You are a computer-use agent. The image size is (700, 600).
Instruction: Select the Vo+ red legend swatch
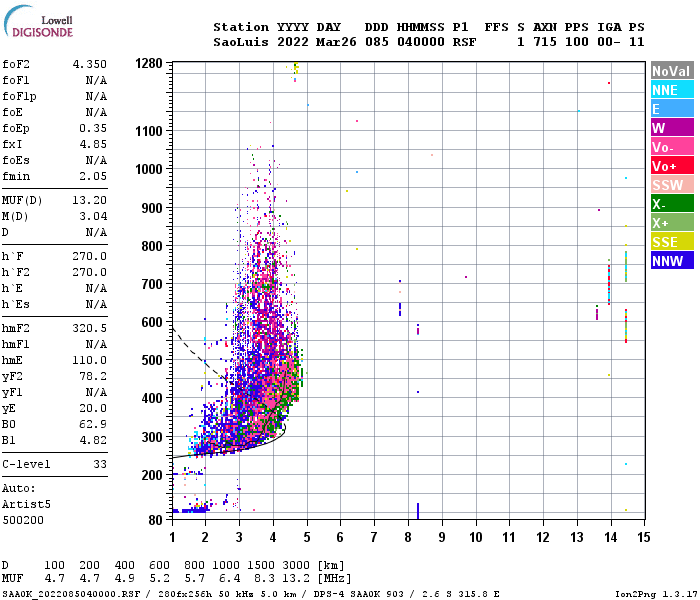(672, 166)
